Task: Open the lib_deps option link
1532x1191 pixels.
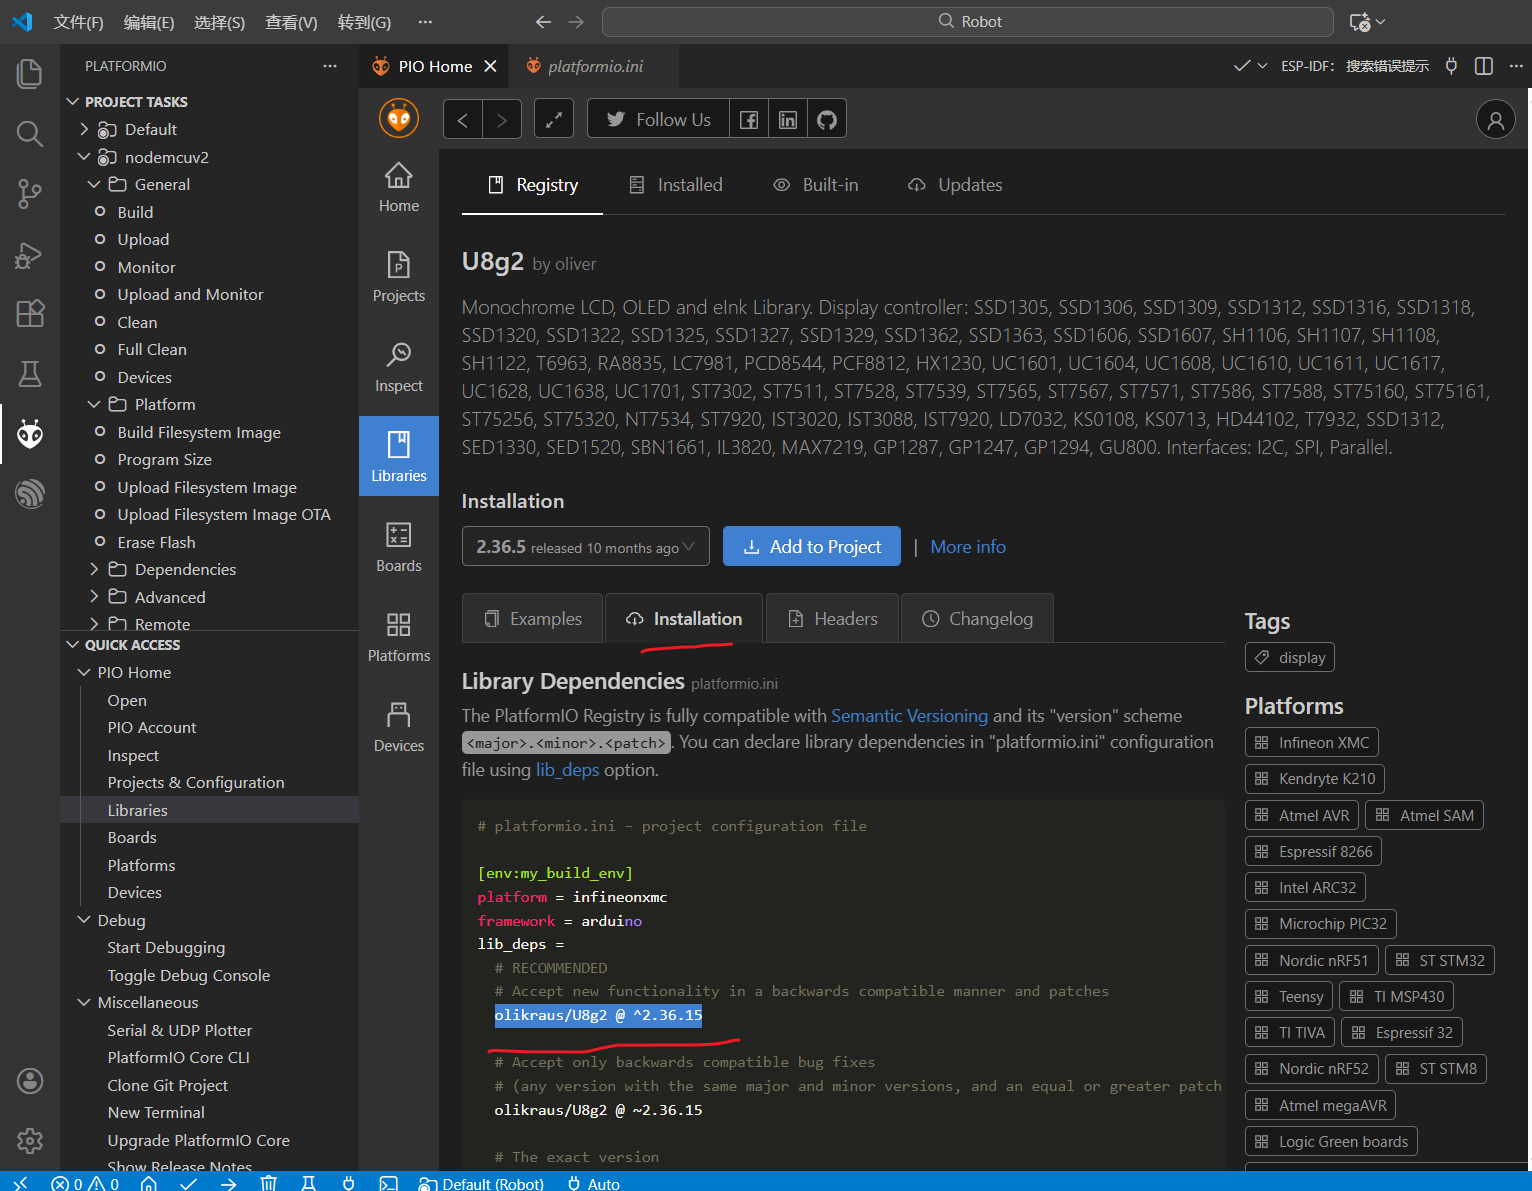Action: (567, 770)
